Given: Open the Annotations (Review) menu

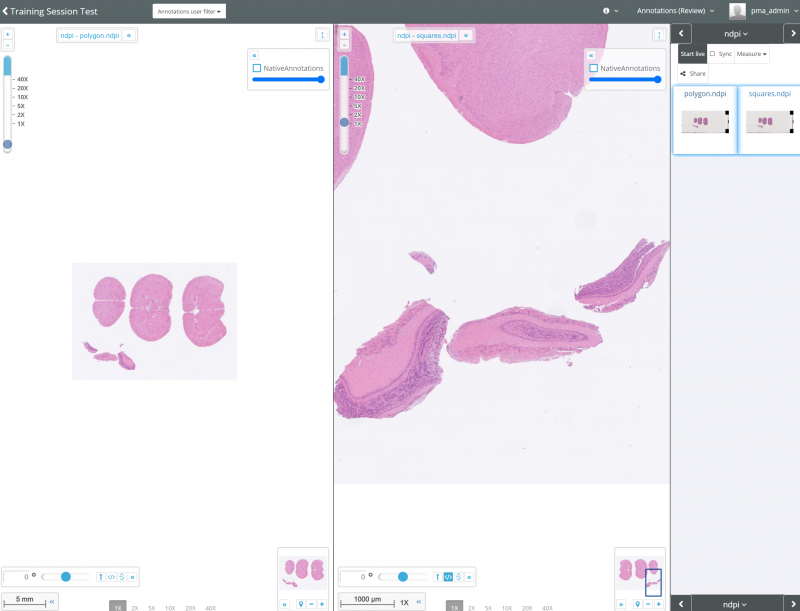Looking at the screenshot, I should 676,11.
